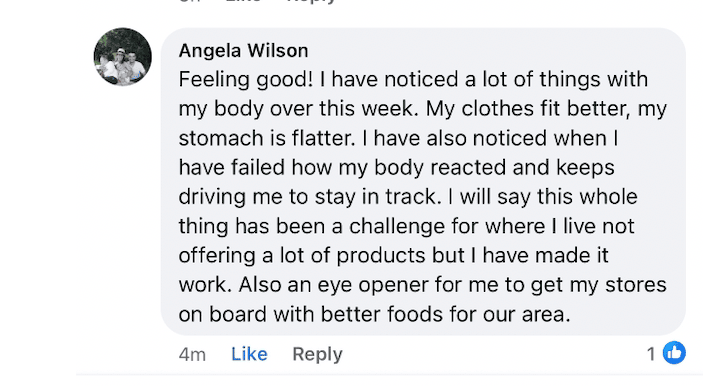Image resolution: width=716 pixels, height=386 pixels.
Task: Show who reacted via the count 1
Action: (651, 354)
